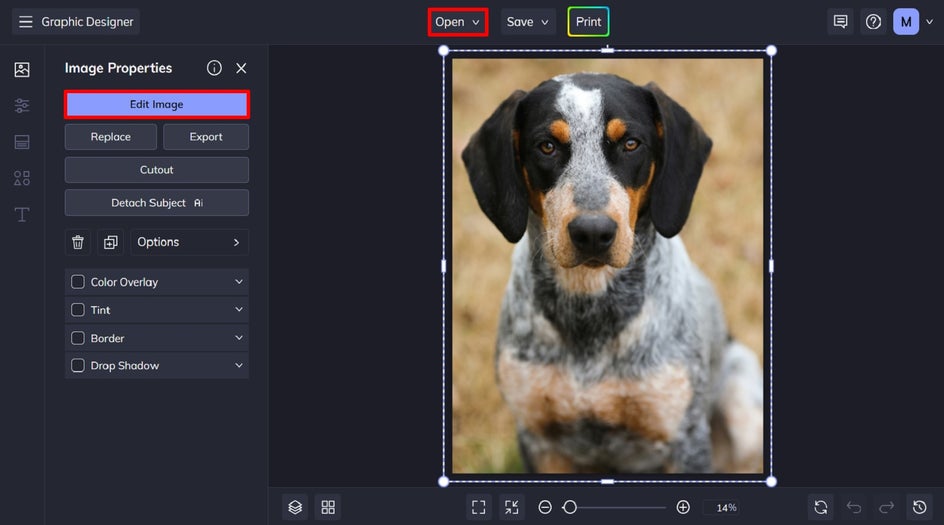This screenshot has height=525, width=944.
Task: Click the zoom in plus icon
Action: point(683,507)
